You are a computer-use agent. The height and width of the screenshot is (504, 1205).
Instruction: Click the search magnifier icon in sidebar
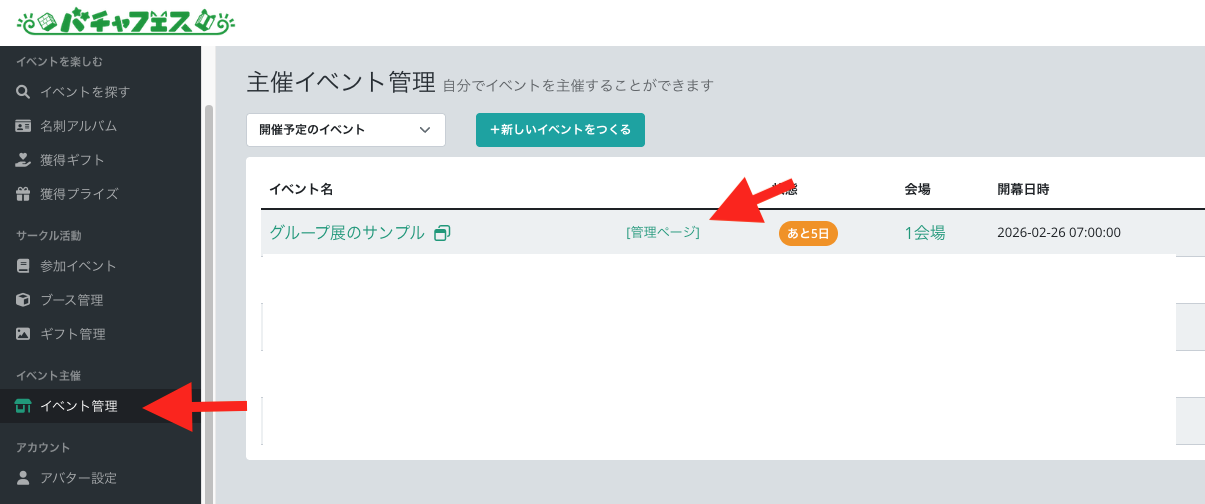point(23,92)
